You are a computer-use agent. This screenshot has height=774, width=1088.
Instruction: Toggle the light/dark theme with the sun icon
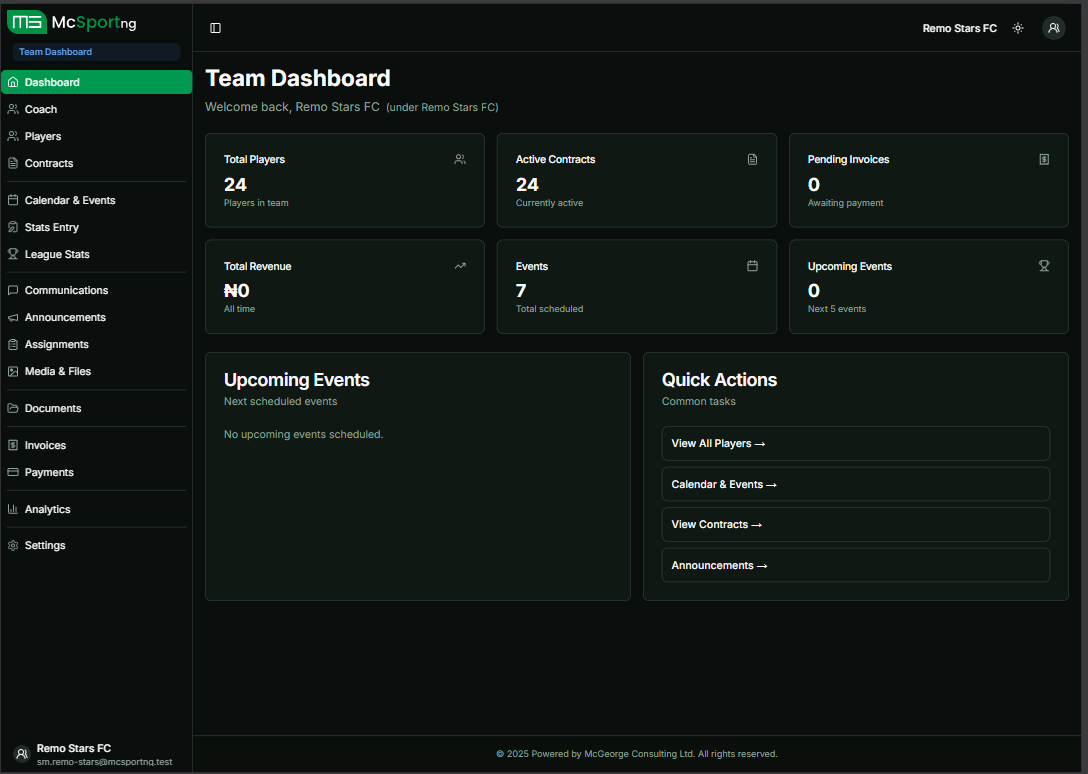pyautogui.click(x=1018, y=28)
